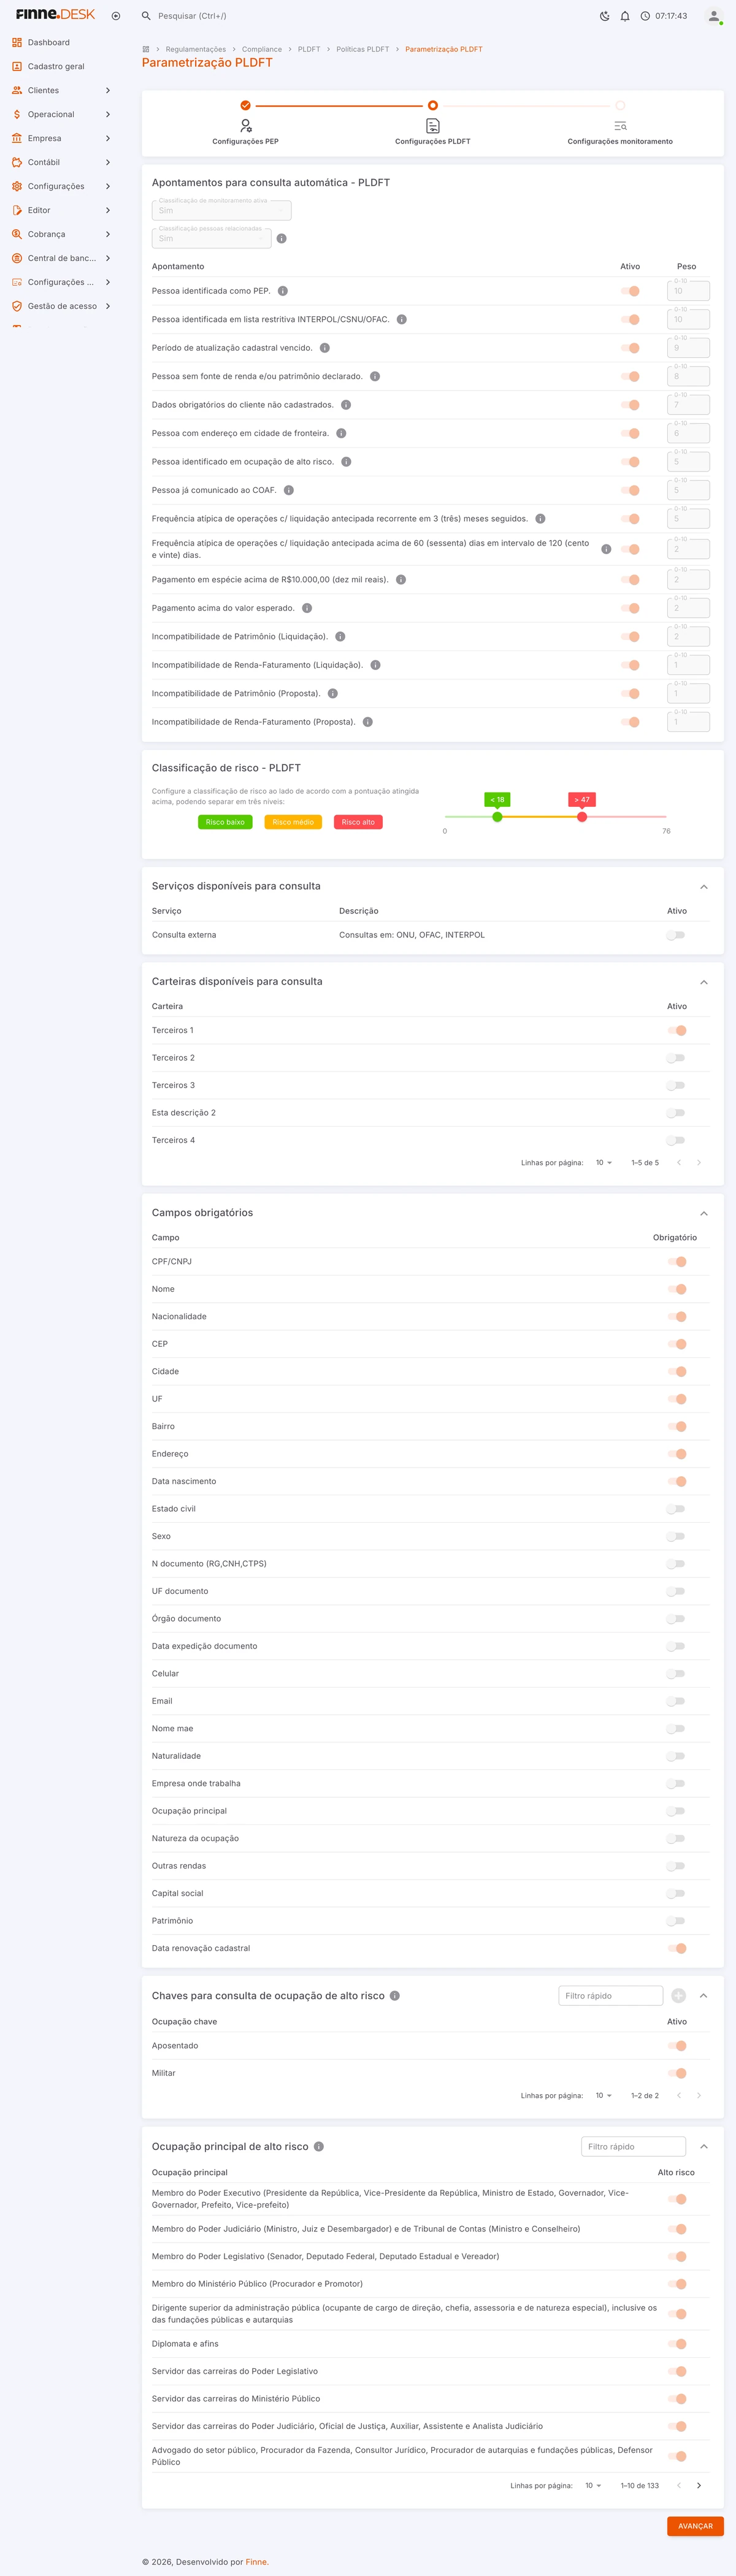Click the sidebar pin icon beside the logo
This screenshot has width=736, height=2576.
point(116,16)
